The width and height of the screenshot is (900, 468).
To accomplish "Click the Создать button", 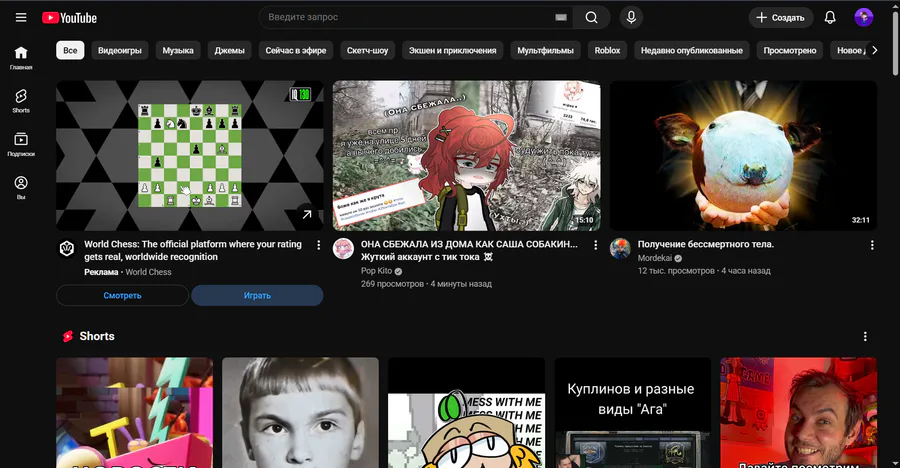I will pos(781,18).
